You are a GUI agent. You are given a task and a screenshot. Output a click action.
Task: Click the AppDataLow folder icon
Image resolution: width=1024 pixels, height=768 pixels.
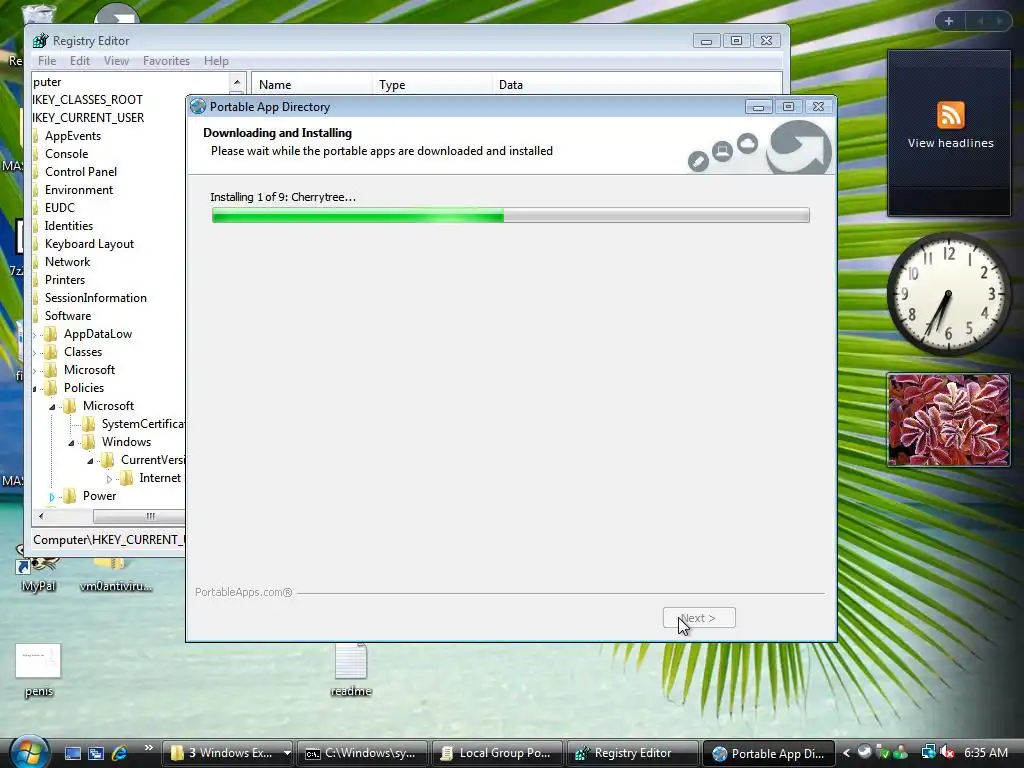pos(51,334)
